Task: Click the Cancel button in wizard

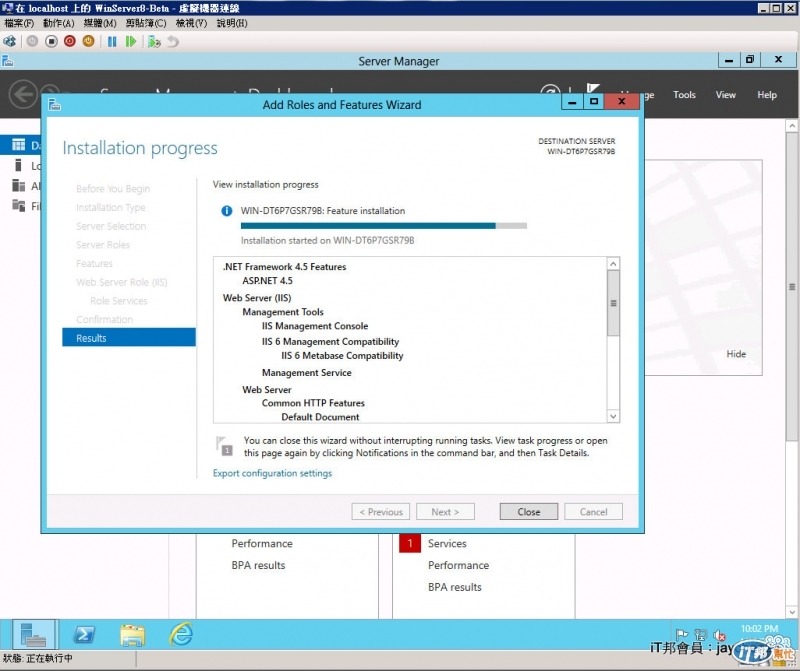Action: point(593,512)
